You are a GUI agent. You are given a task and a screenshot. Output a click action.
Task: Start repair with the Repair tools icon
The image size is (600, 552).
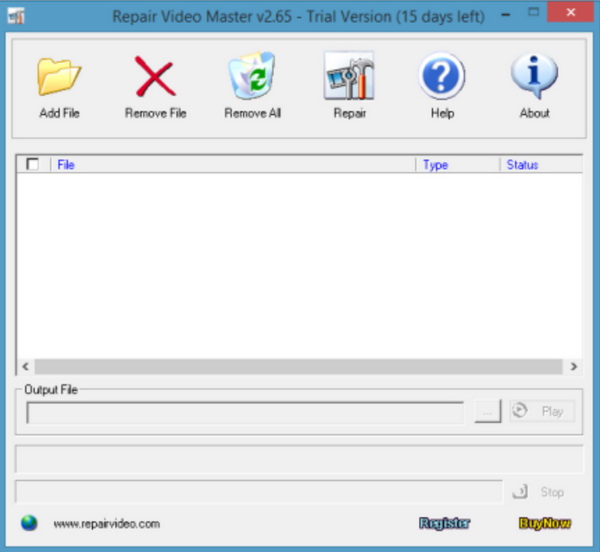[x=349, y=75]
